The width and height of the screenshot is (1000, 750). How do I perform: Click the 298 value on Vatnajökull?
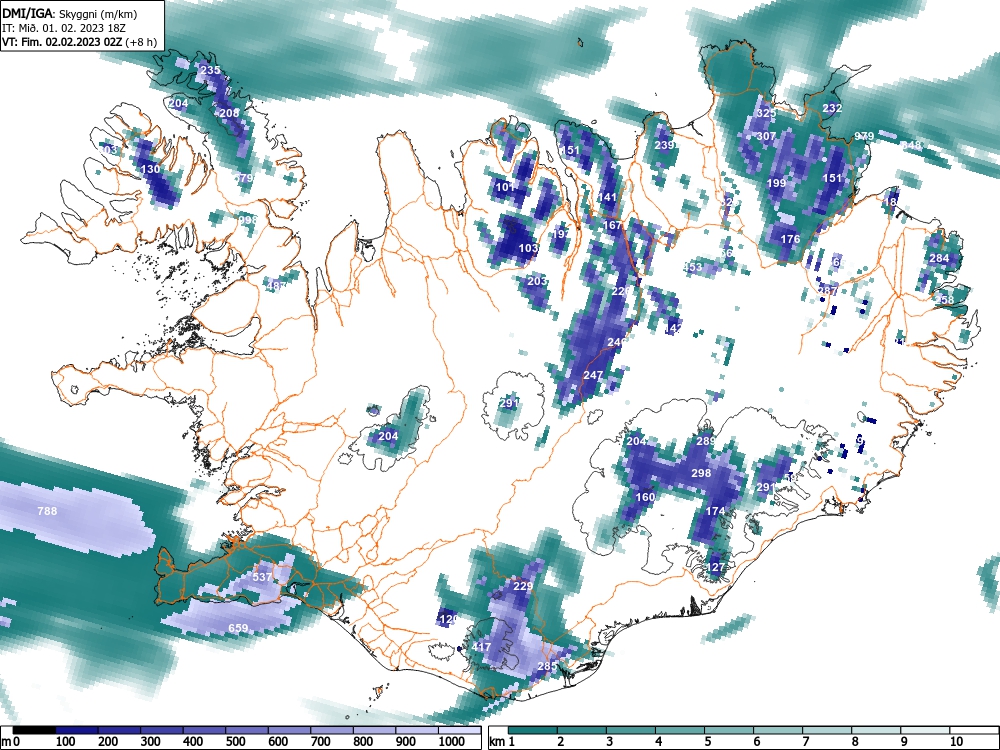[x=701, y=473]
